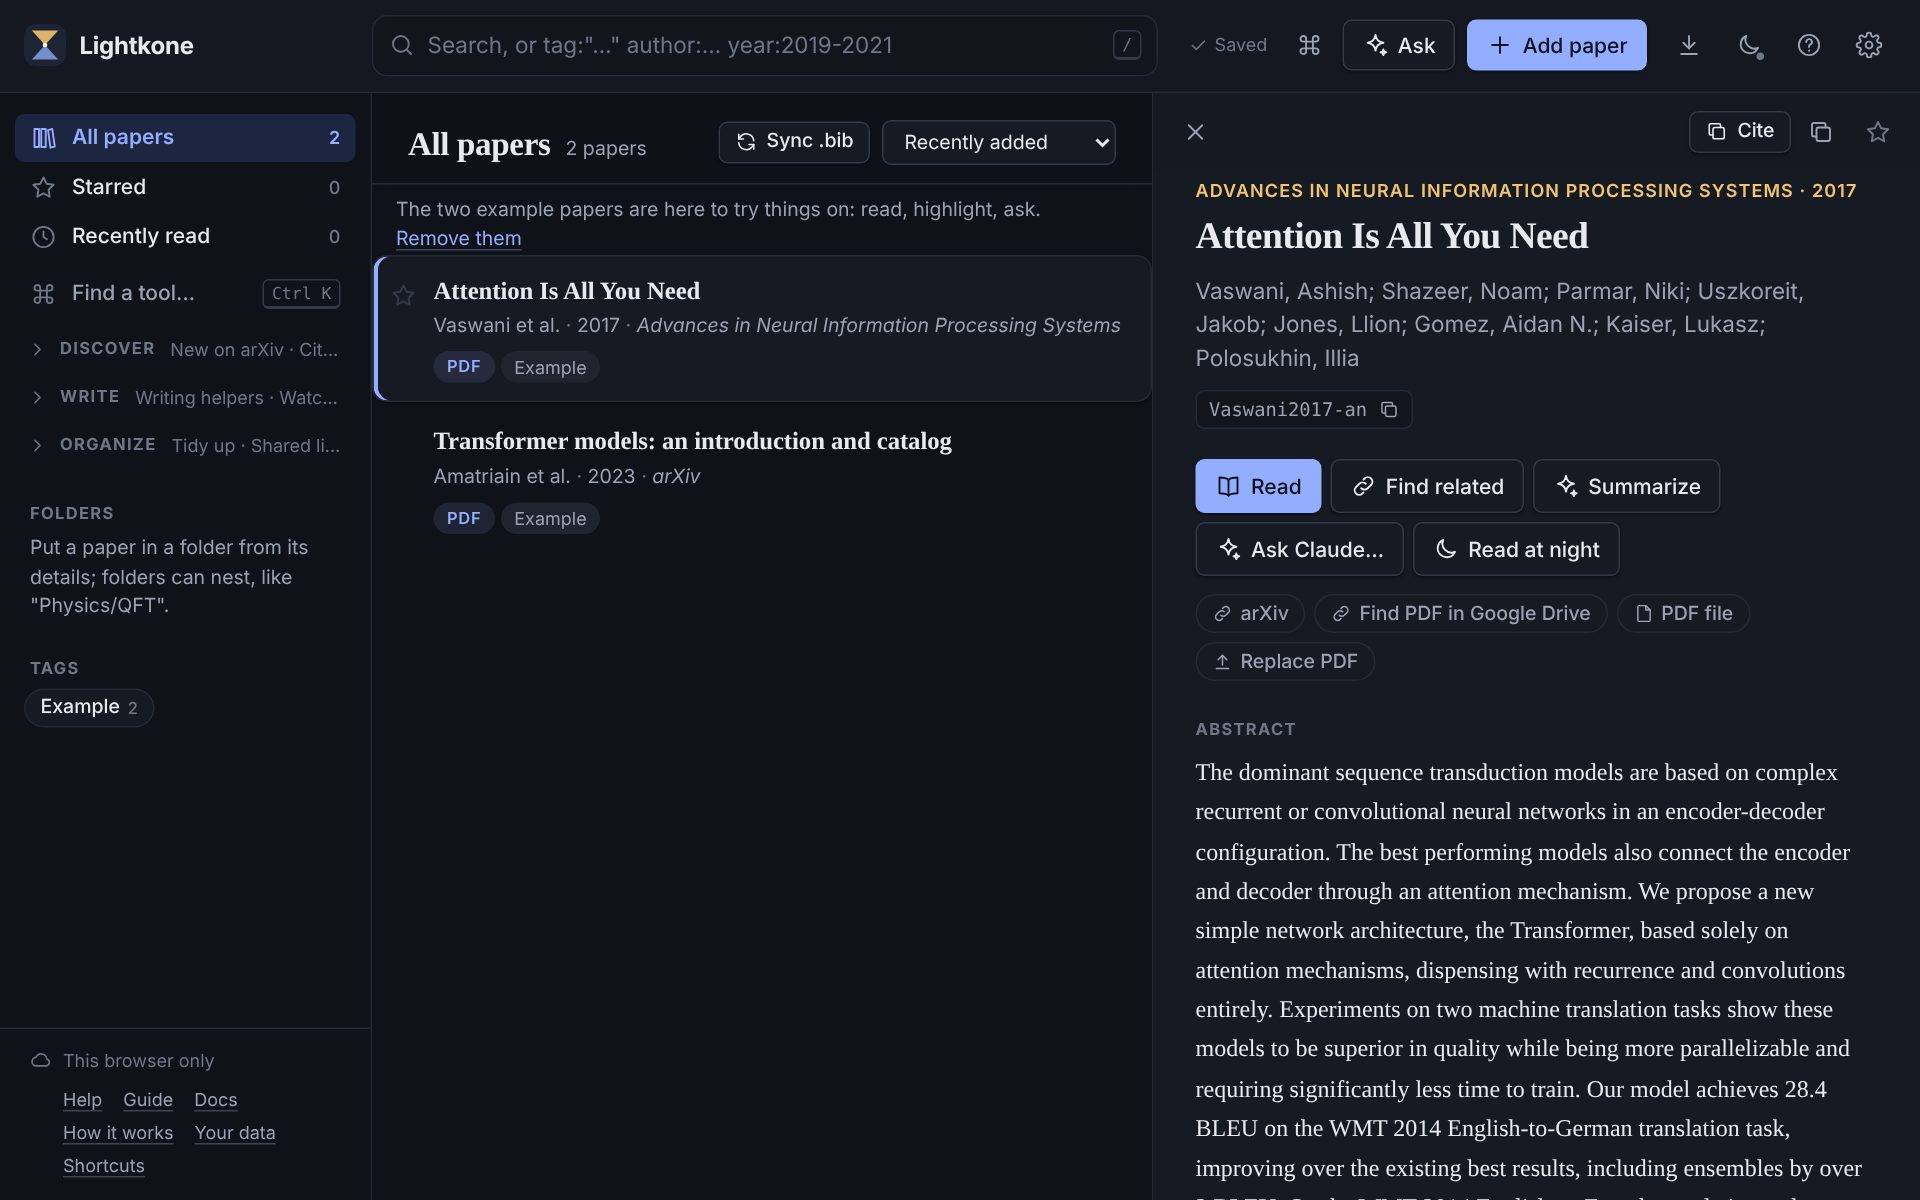Click Read at night button

(x=1516, y=549)
